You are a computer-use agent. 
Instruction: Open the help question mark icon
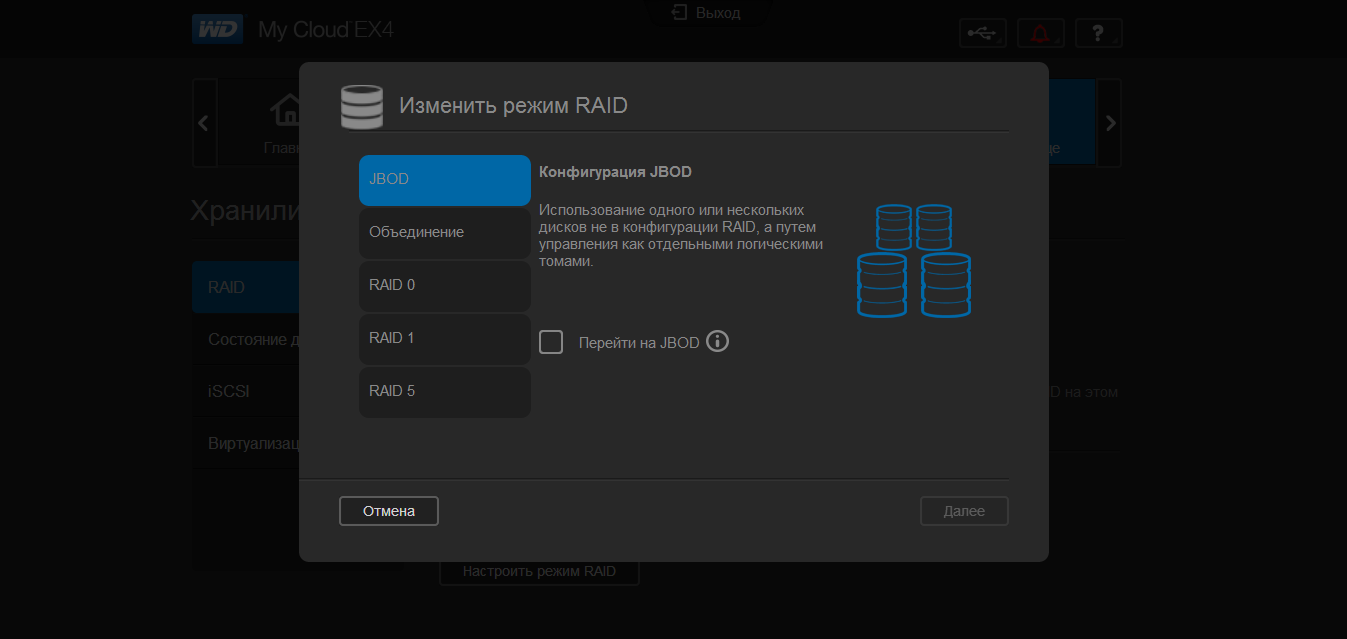tap(1098, 33)
